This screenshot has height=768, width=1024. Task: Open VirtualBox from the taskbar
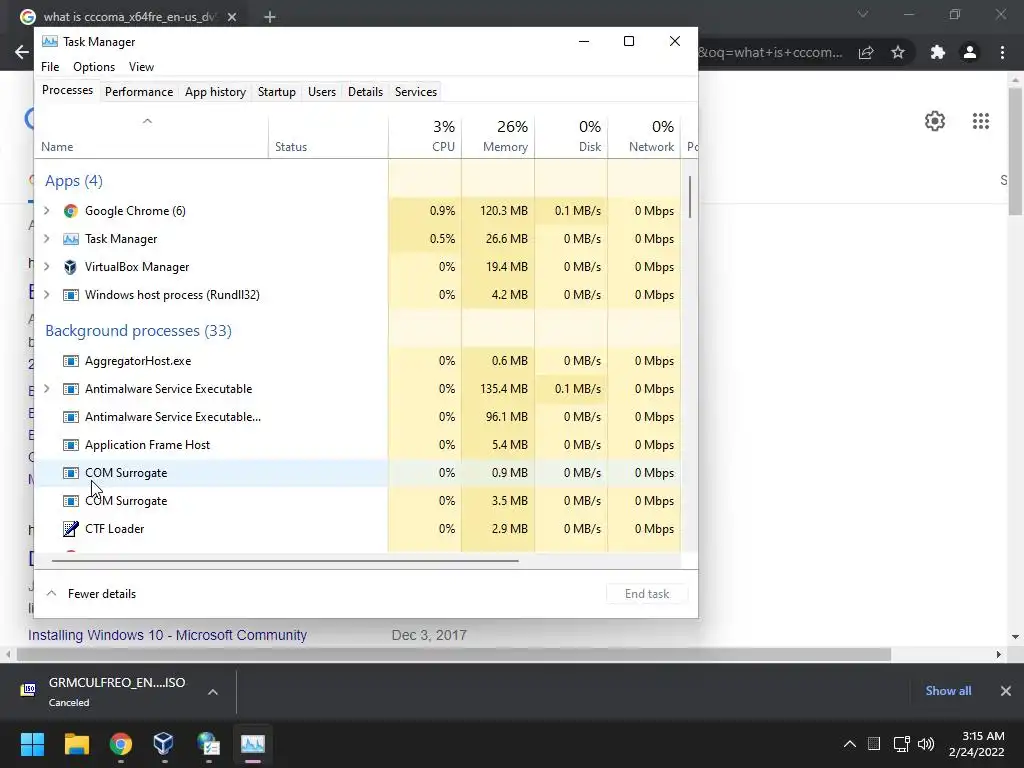click(x=163, y=744)
